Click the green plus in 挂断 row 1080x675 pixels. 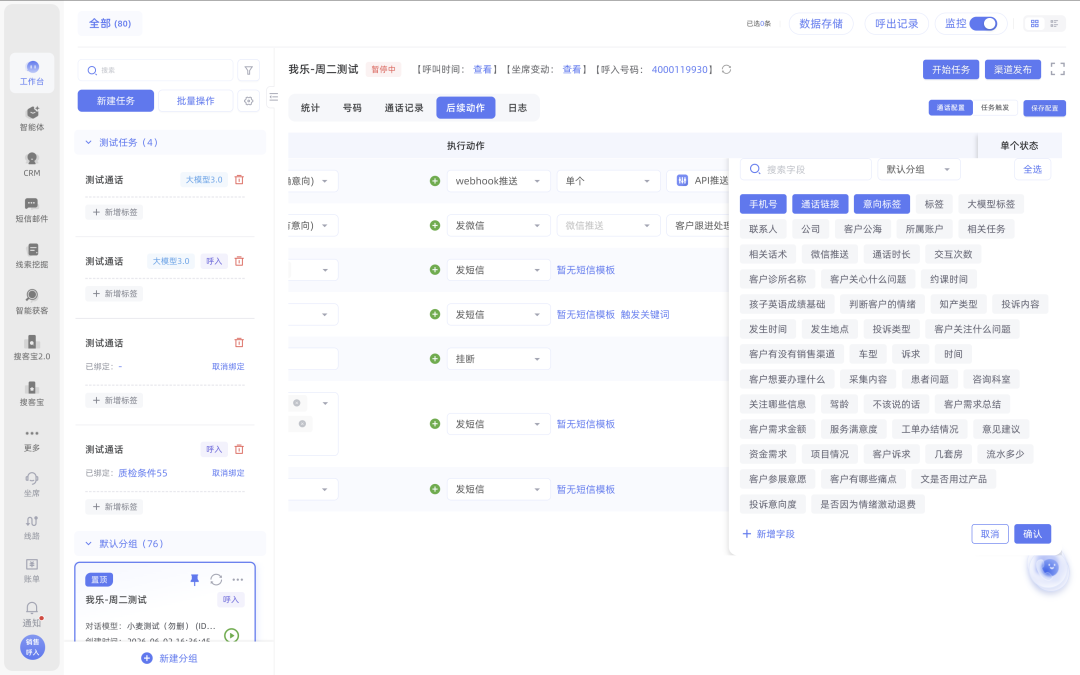click(435, 359)
